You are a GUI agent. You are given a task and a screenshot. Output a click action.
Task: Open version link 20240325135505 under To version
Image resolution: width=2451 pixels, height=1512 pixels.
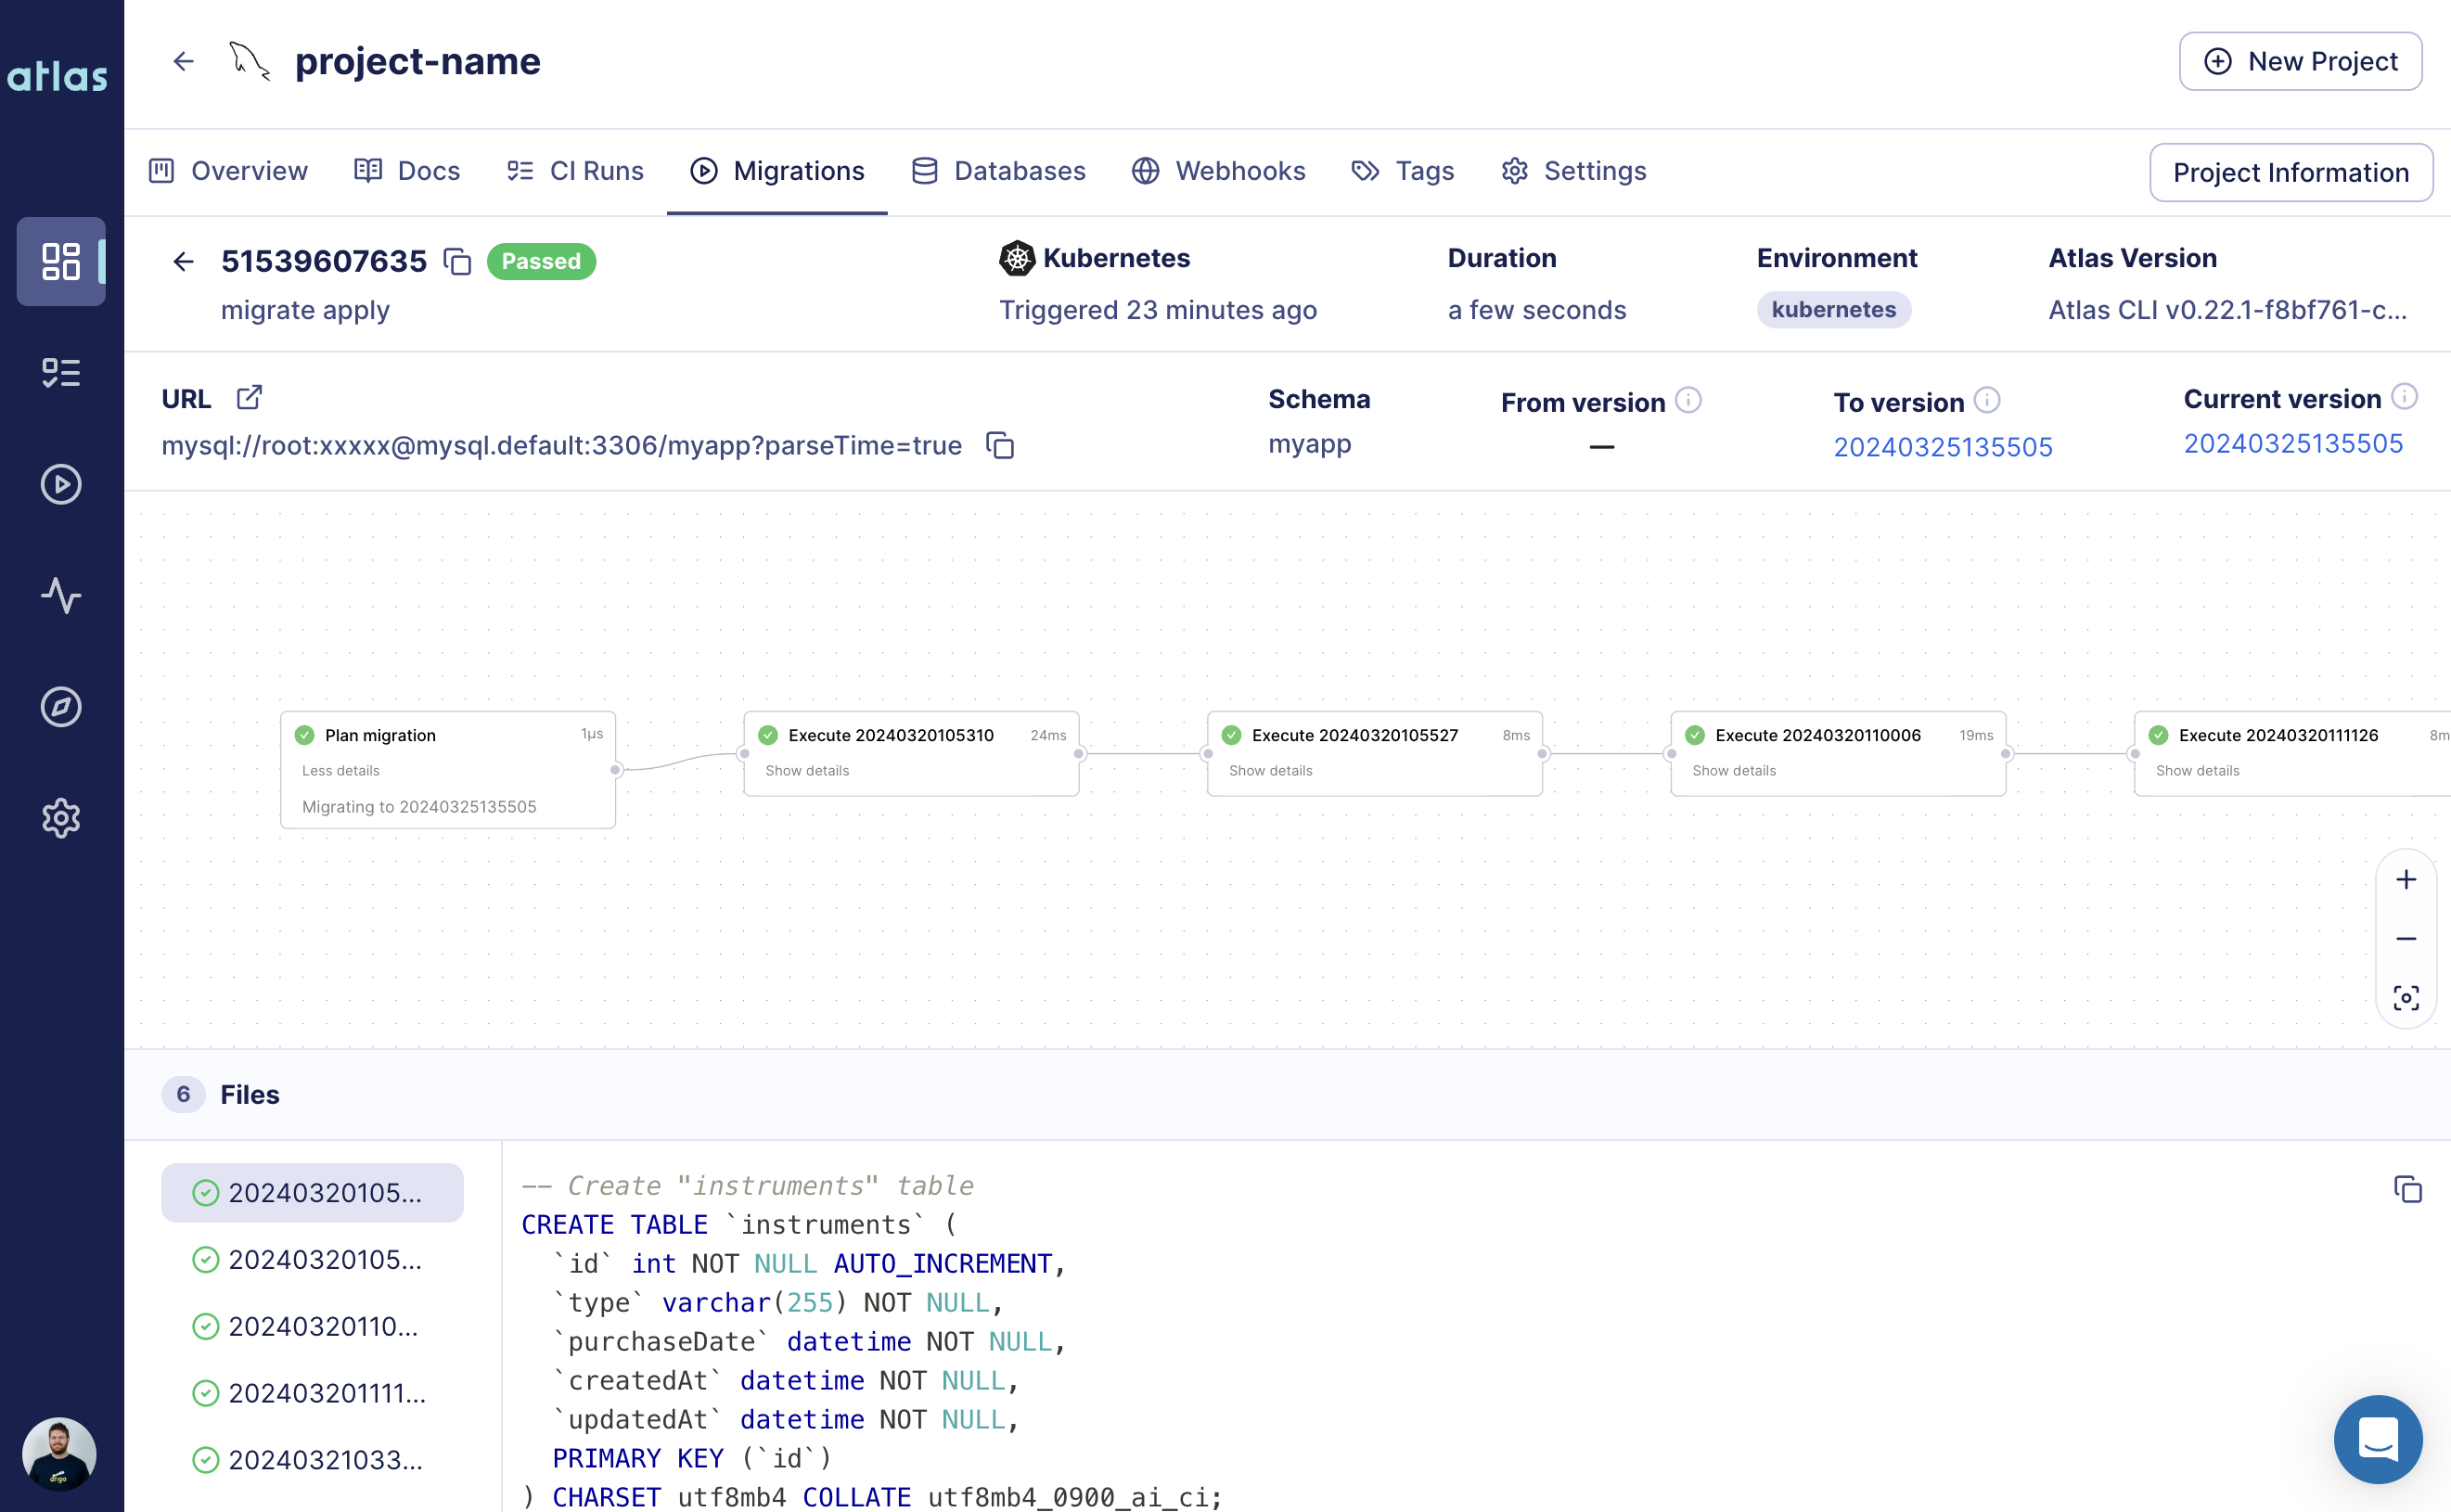[x=1943, y=447]
